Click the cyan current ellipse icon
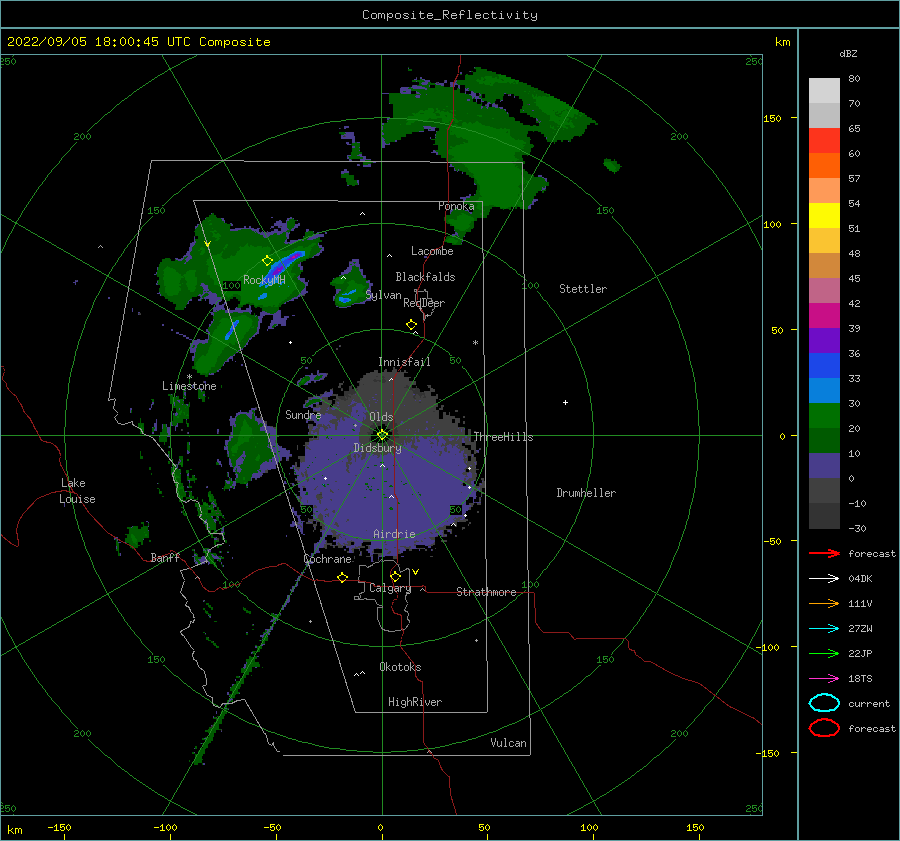 click(x=824, y=703)
